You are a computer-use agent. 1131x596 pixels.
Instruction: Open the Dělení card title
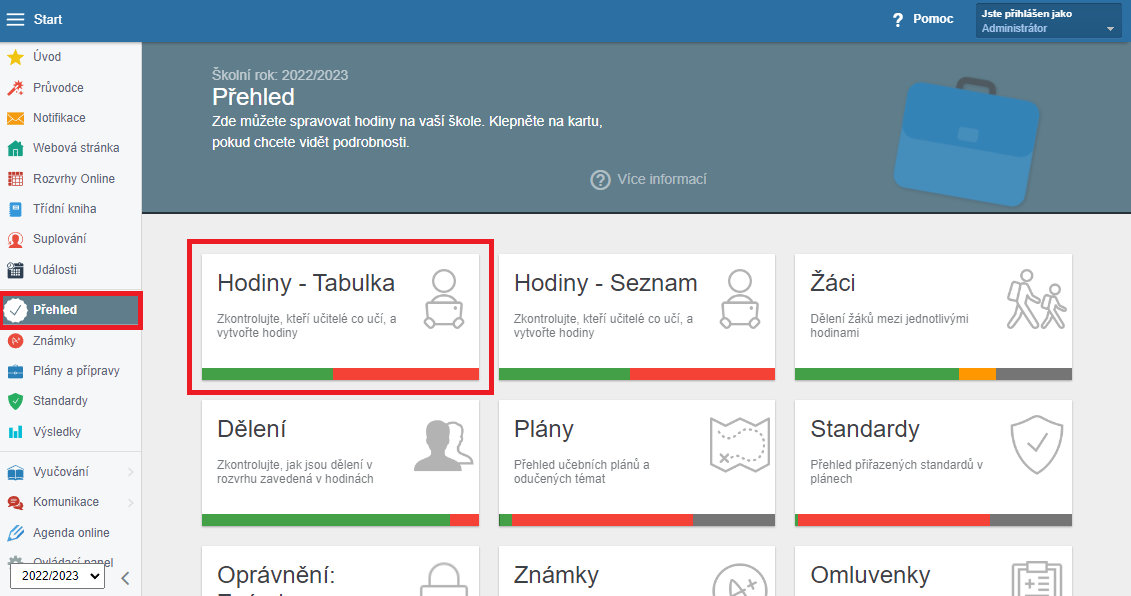point(251,429)
